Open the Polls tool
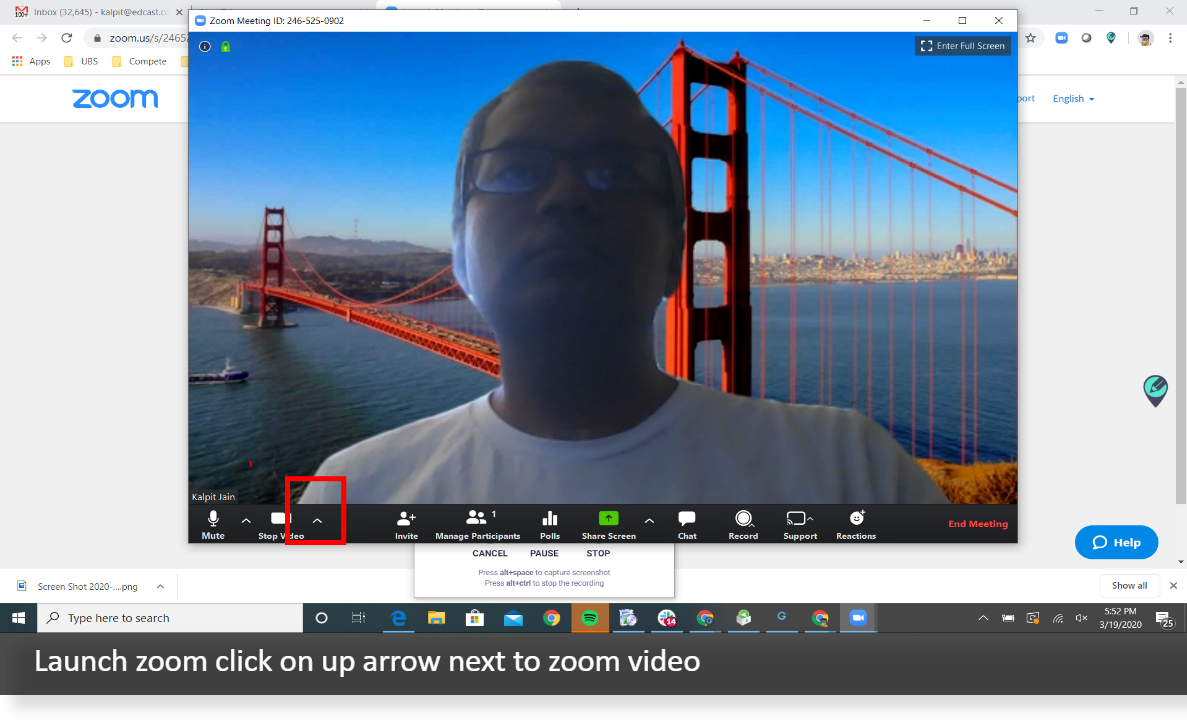This screenshot has width=1187, height=720. tap(550, 524)
